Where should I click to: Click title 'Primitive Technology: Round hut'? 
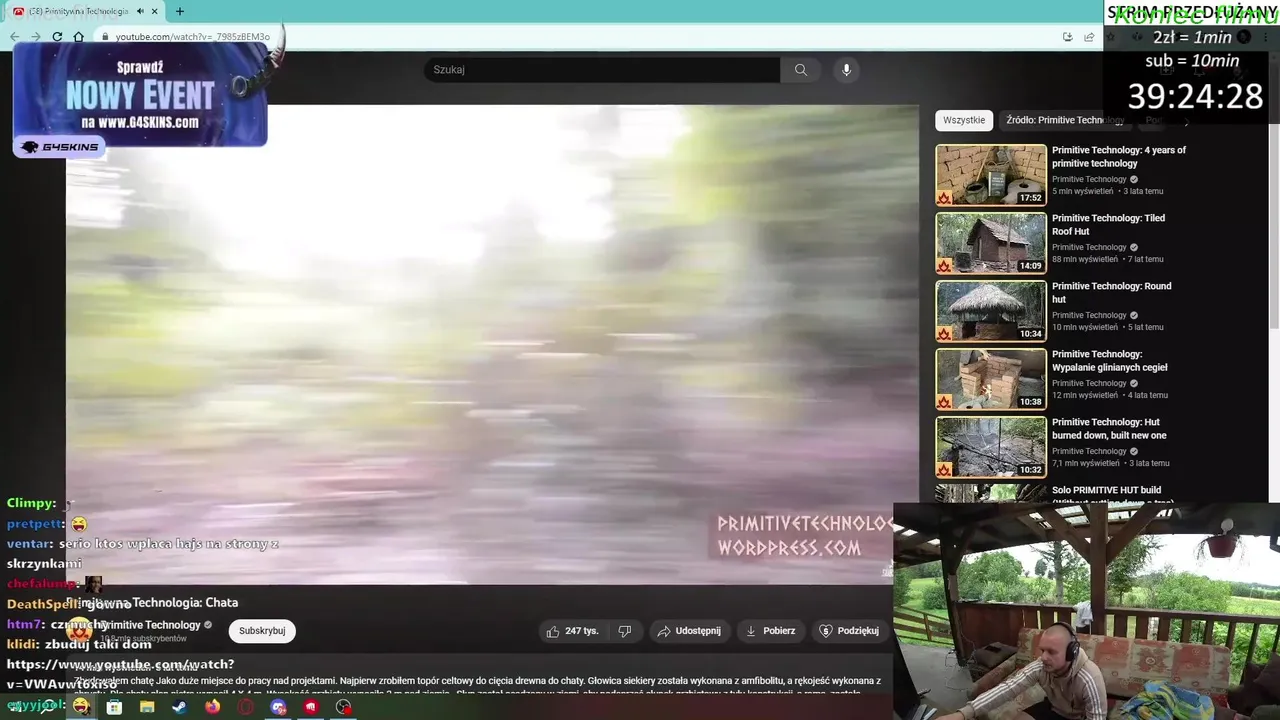(1111, 293)
